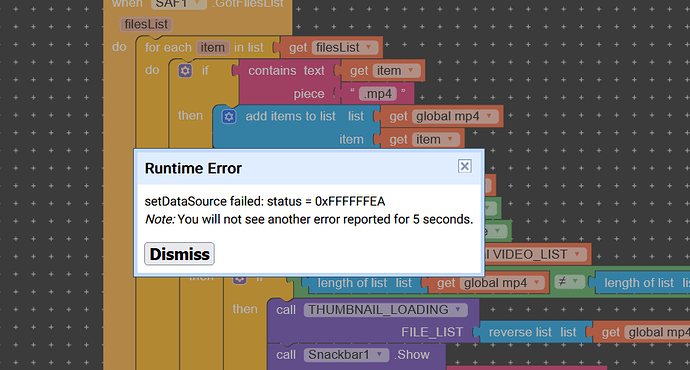Screen dimensions: 690x370
Task: Click the filesList parameter name
Action: [x=146, y=24]
